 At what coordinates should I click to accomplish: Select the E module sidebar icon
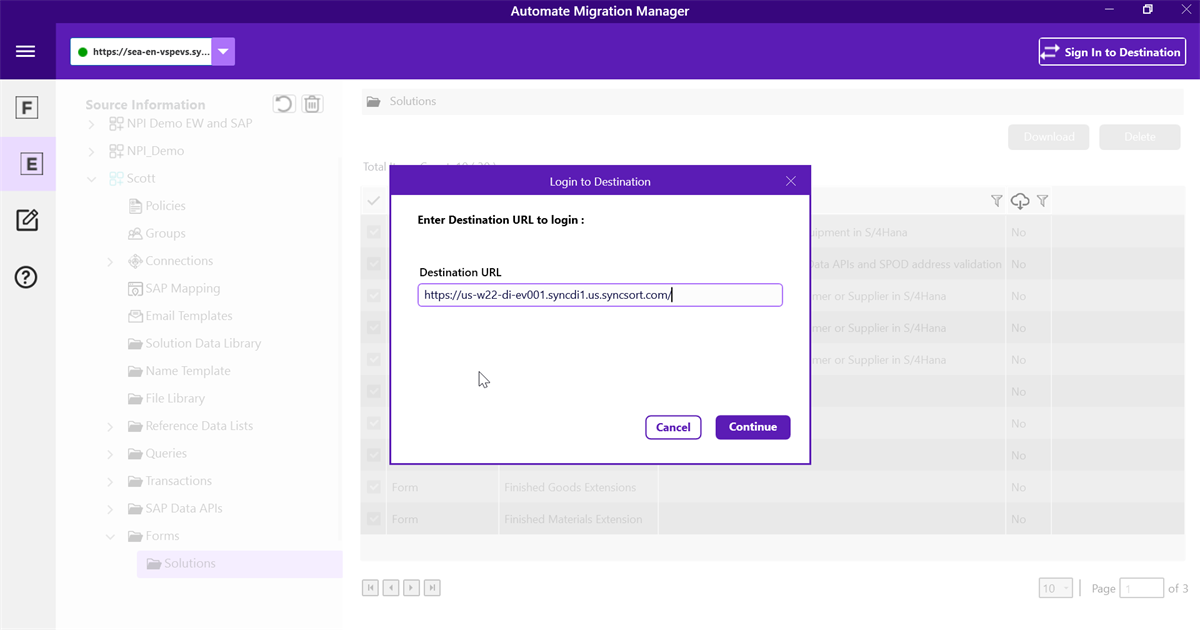pyautogui.click(x=30, y=164)
